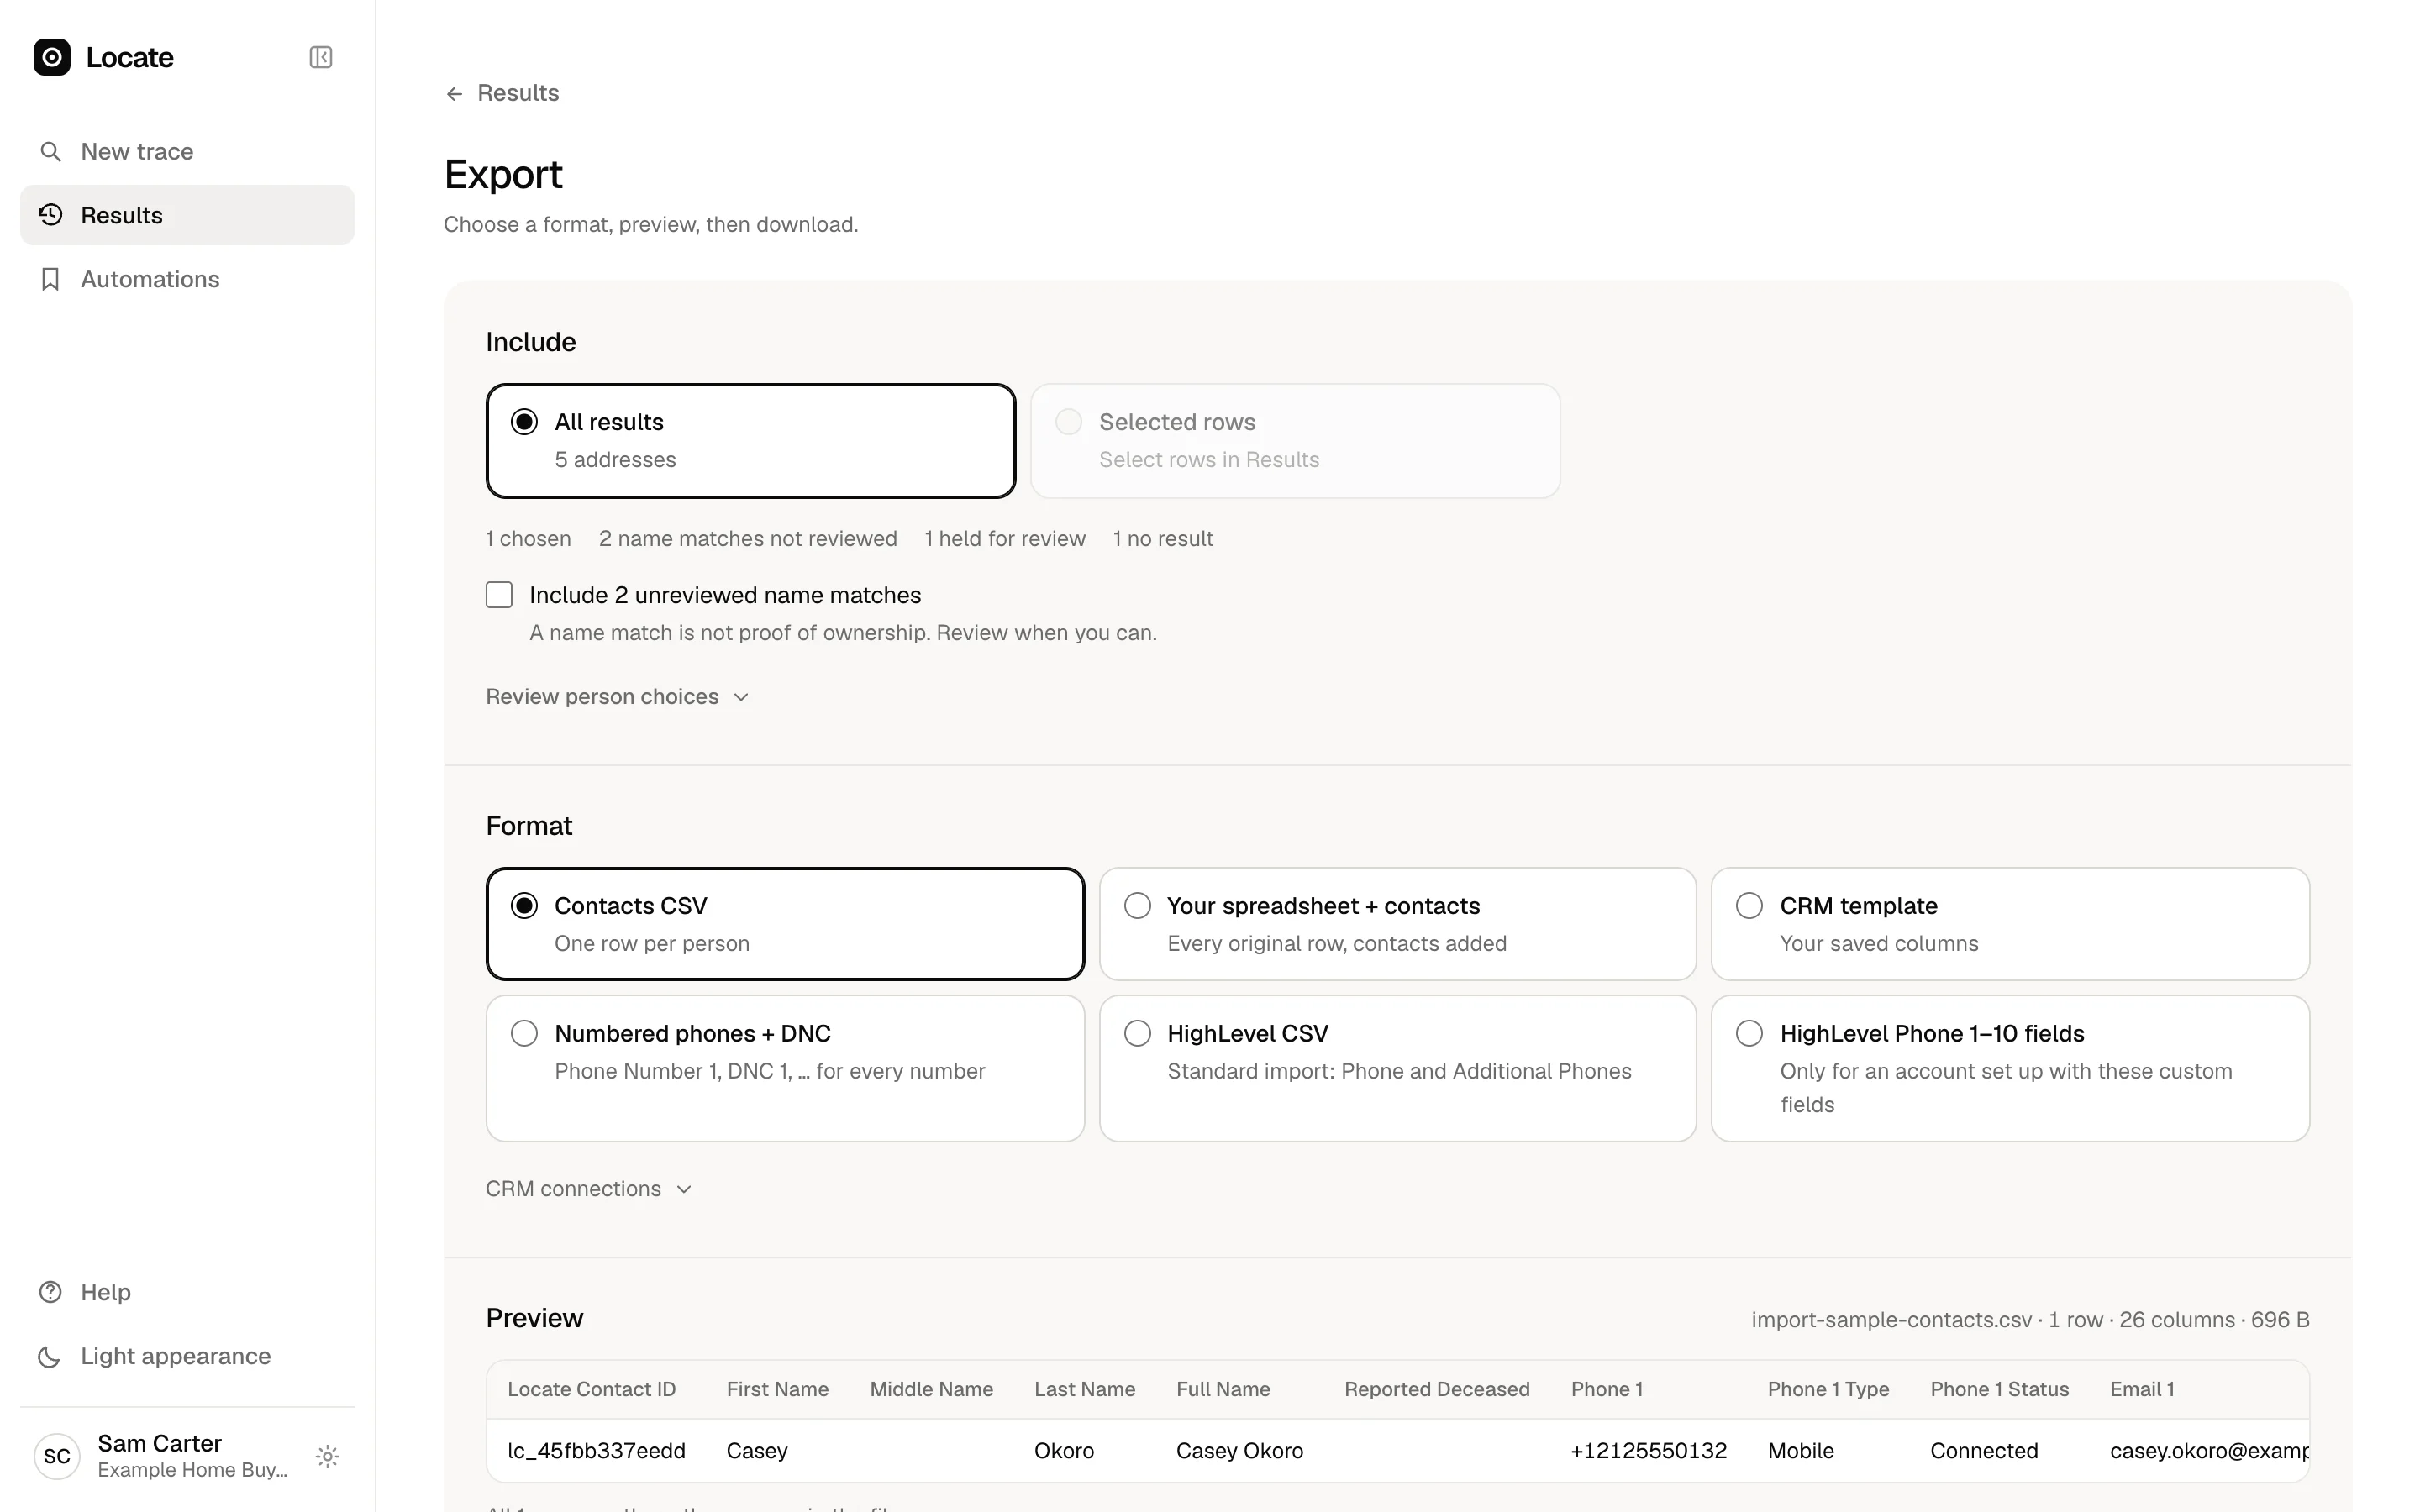This screenshot has height=1512, width=2420.
Task: Open account settings gear icon
Action: (328, 1456)
